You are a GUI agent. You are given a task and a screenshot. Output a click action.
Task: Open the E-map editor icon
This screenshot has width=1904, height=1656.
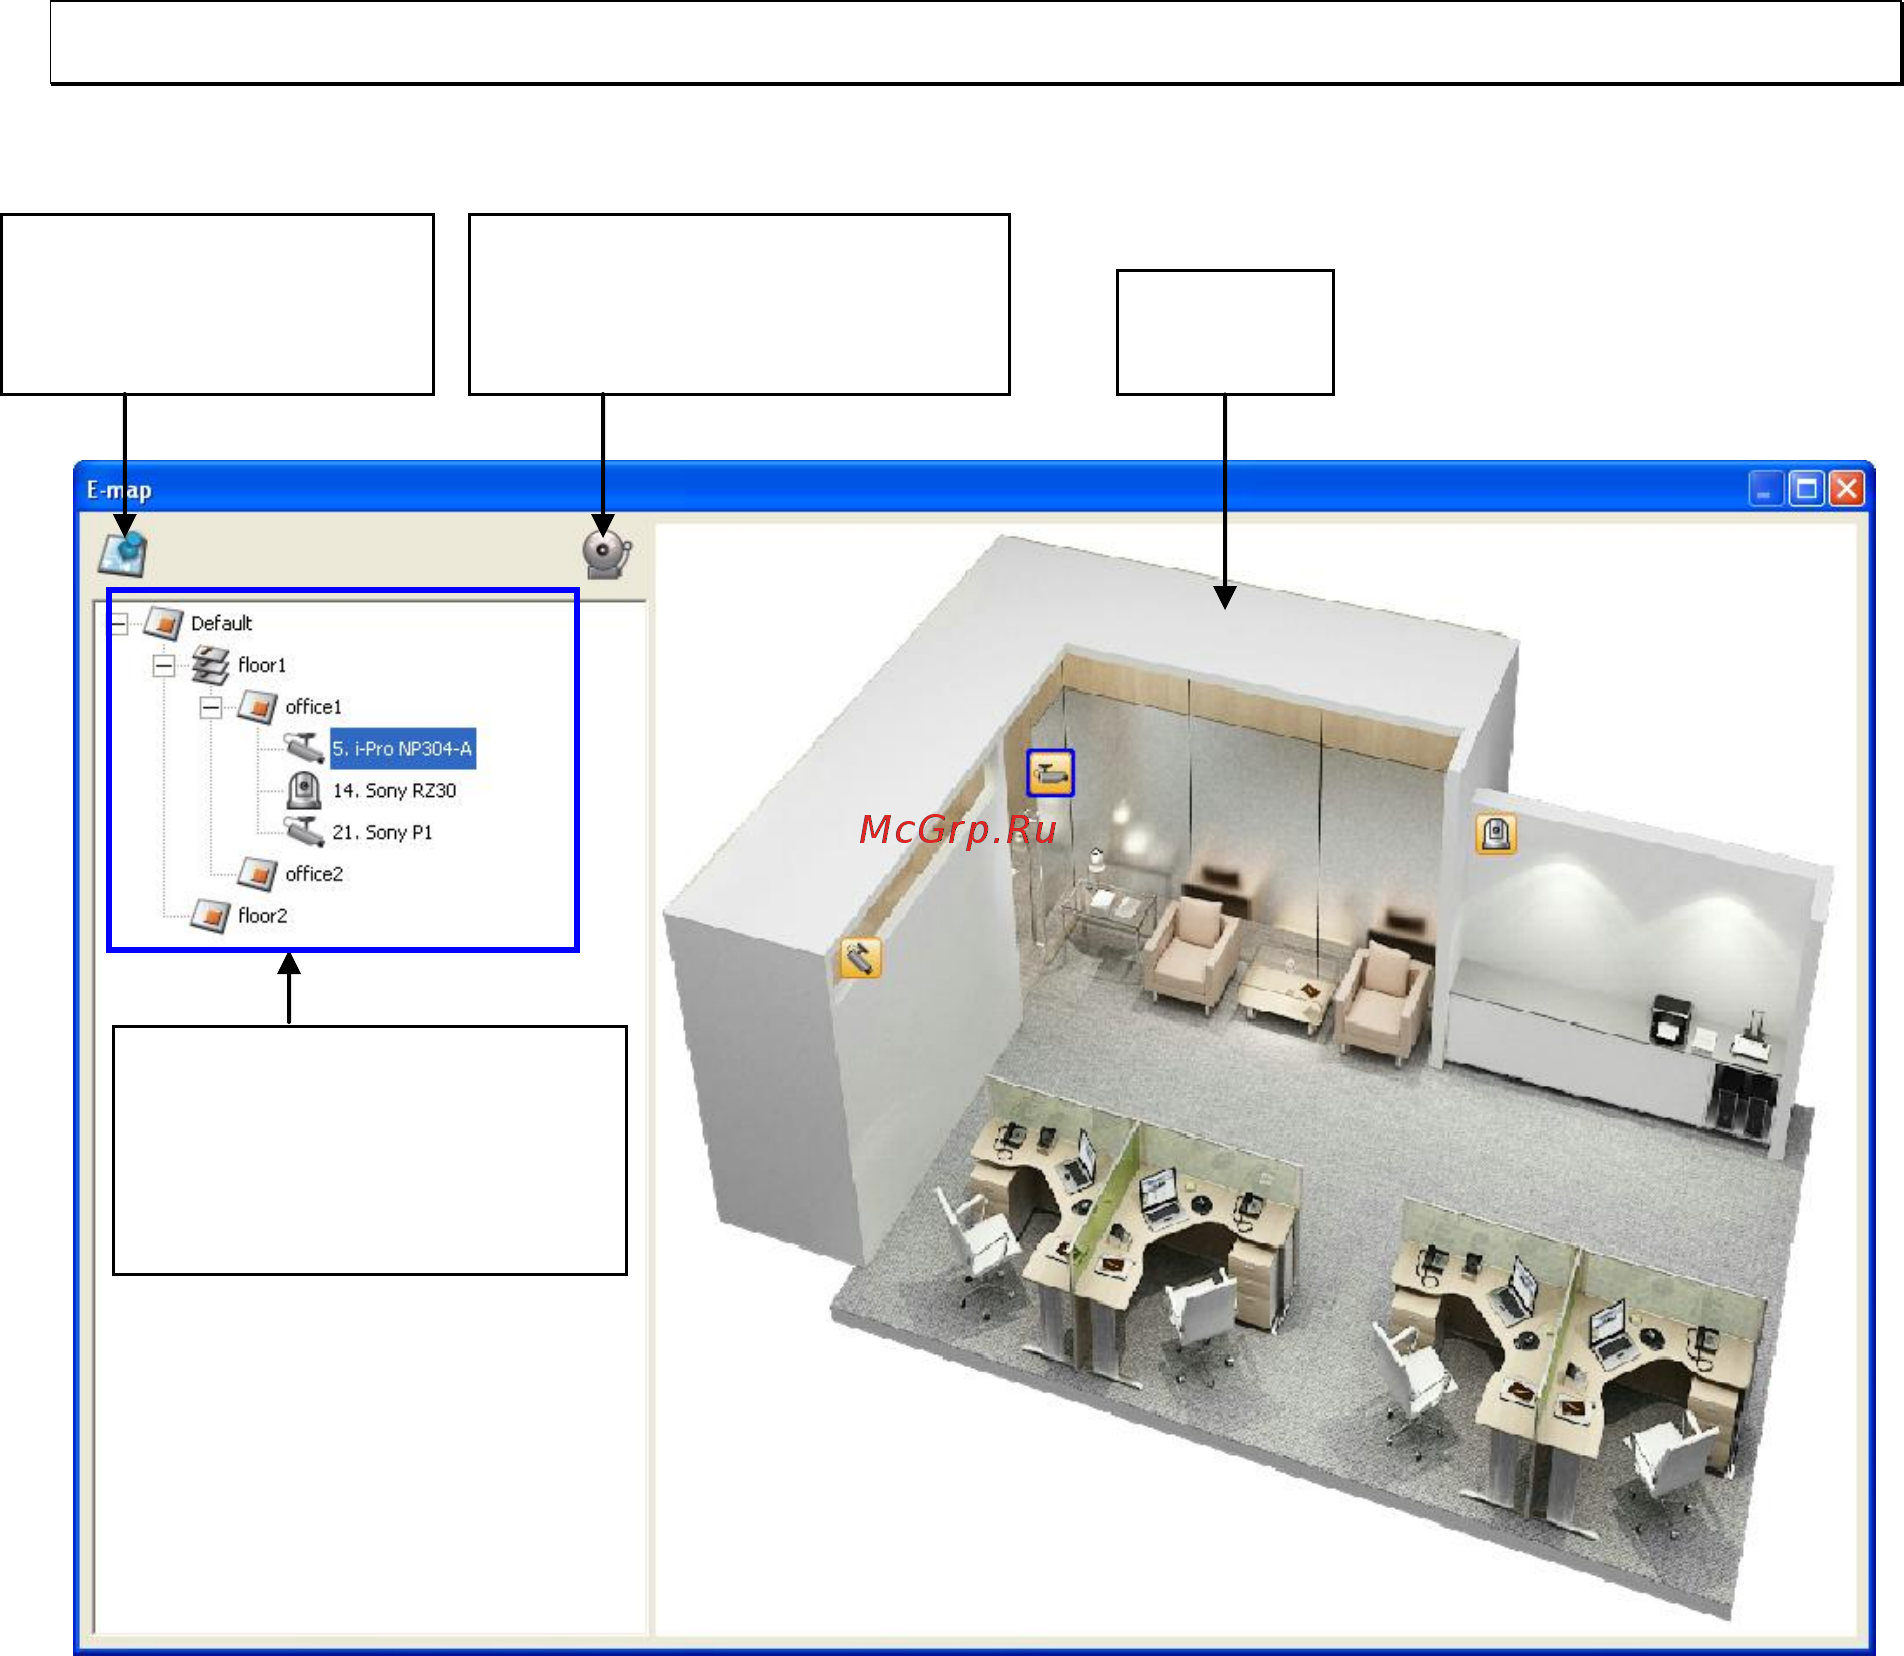(x=123, y=554)
